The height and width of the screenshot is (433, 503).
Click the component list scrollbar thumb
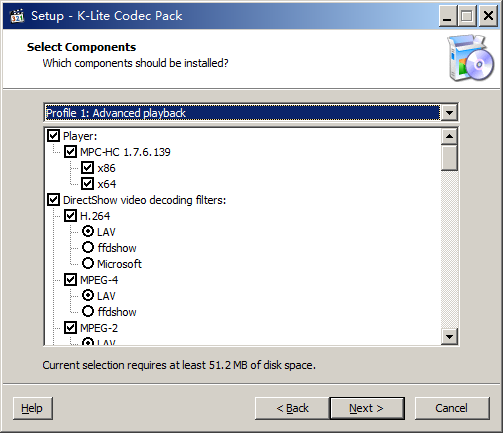449,158
